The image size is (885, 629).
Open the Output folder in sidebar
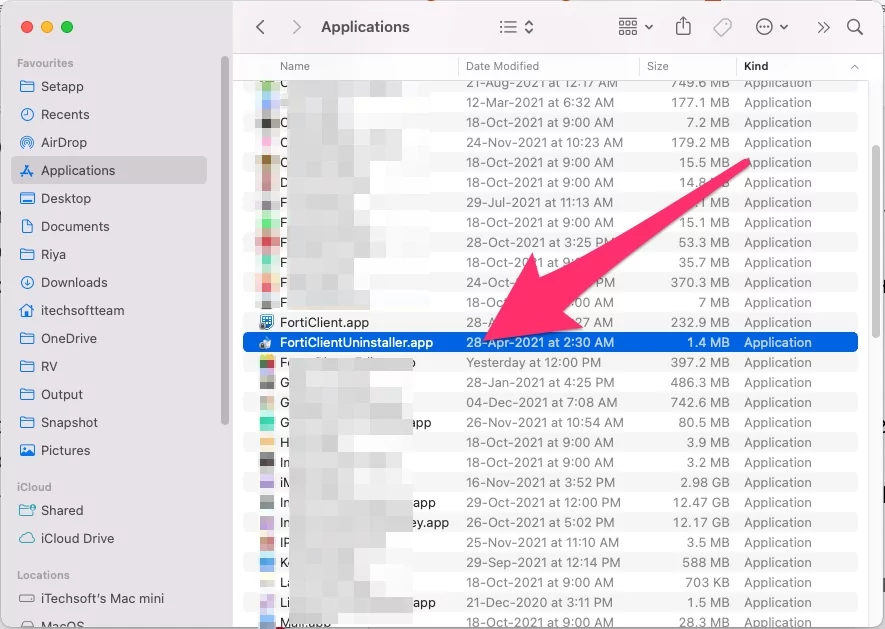coord(109,395)
